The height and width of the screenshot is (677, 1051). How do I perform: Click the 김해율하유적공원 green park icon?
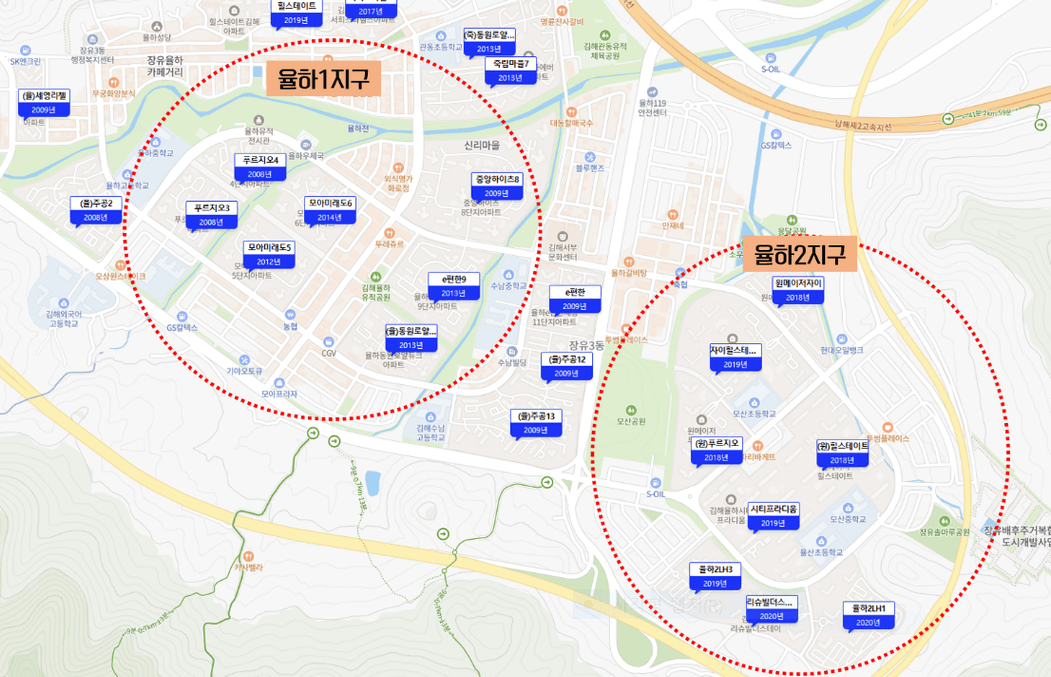click(x=376, y=276)
